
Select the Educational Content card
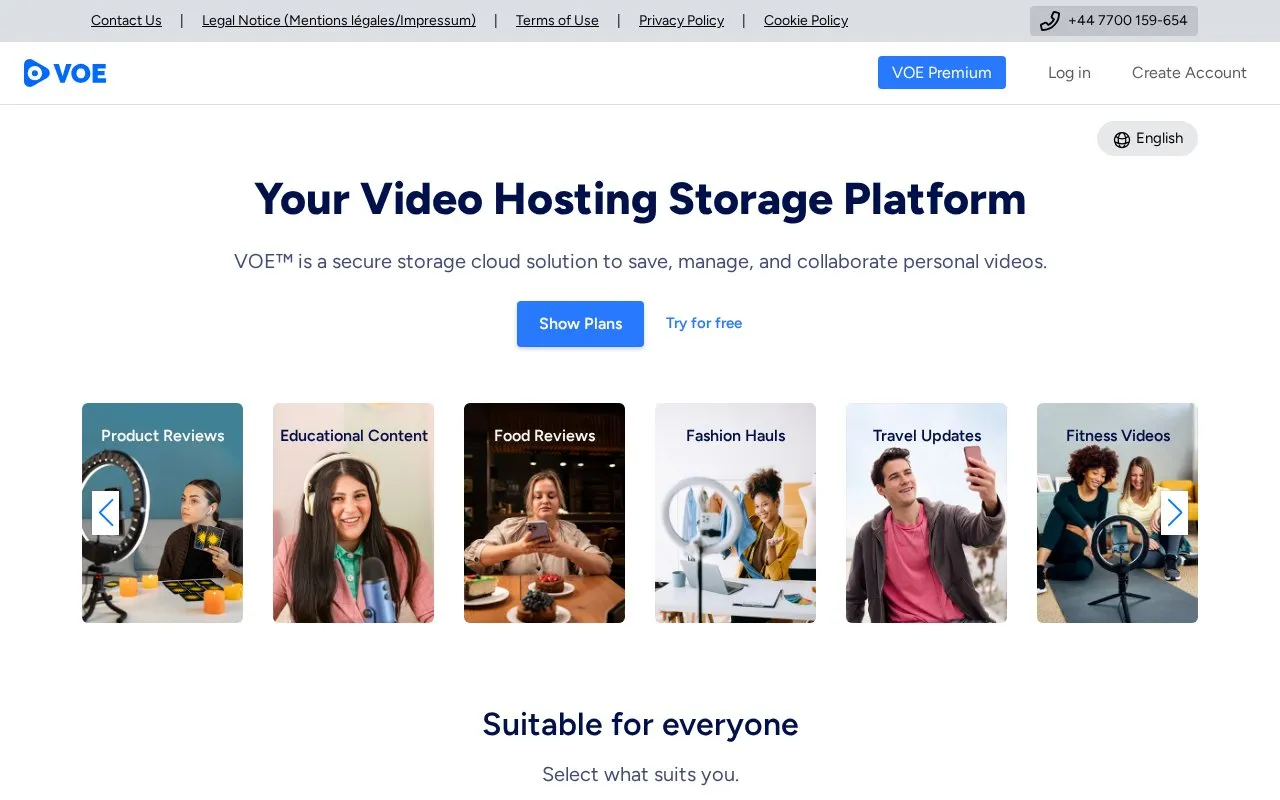pyautogui.click(x=353, y=513)
